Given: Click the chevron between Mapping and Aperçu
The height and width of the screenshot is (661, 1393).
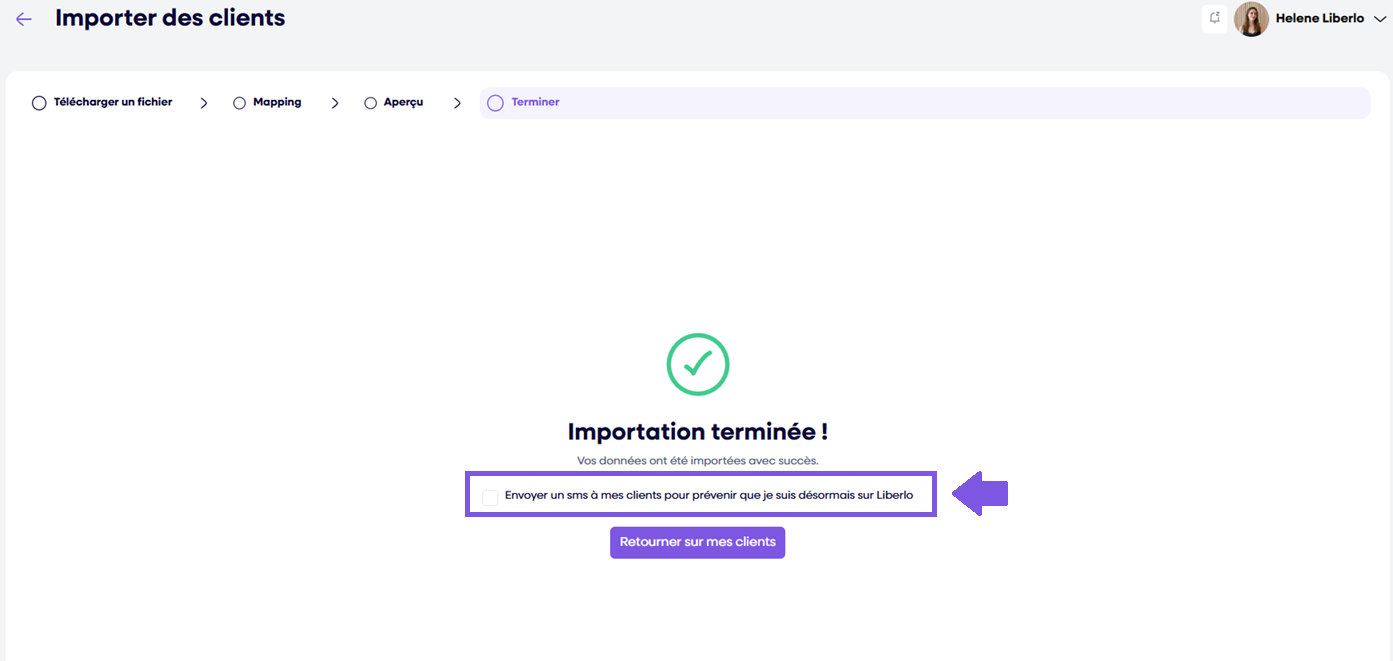Looking at the screenshot, I should (335, 102).
